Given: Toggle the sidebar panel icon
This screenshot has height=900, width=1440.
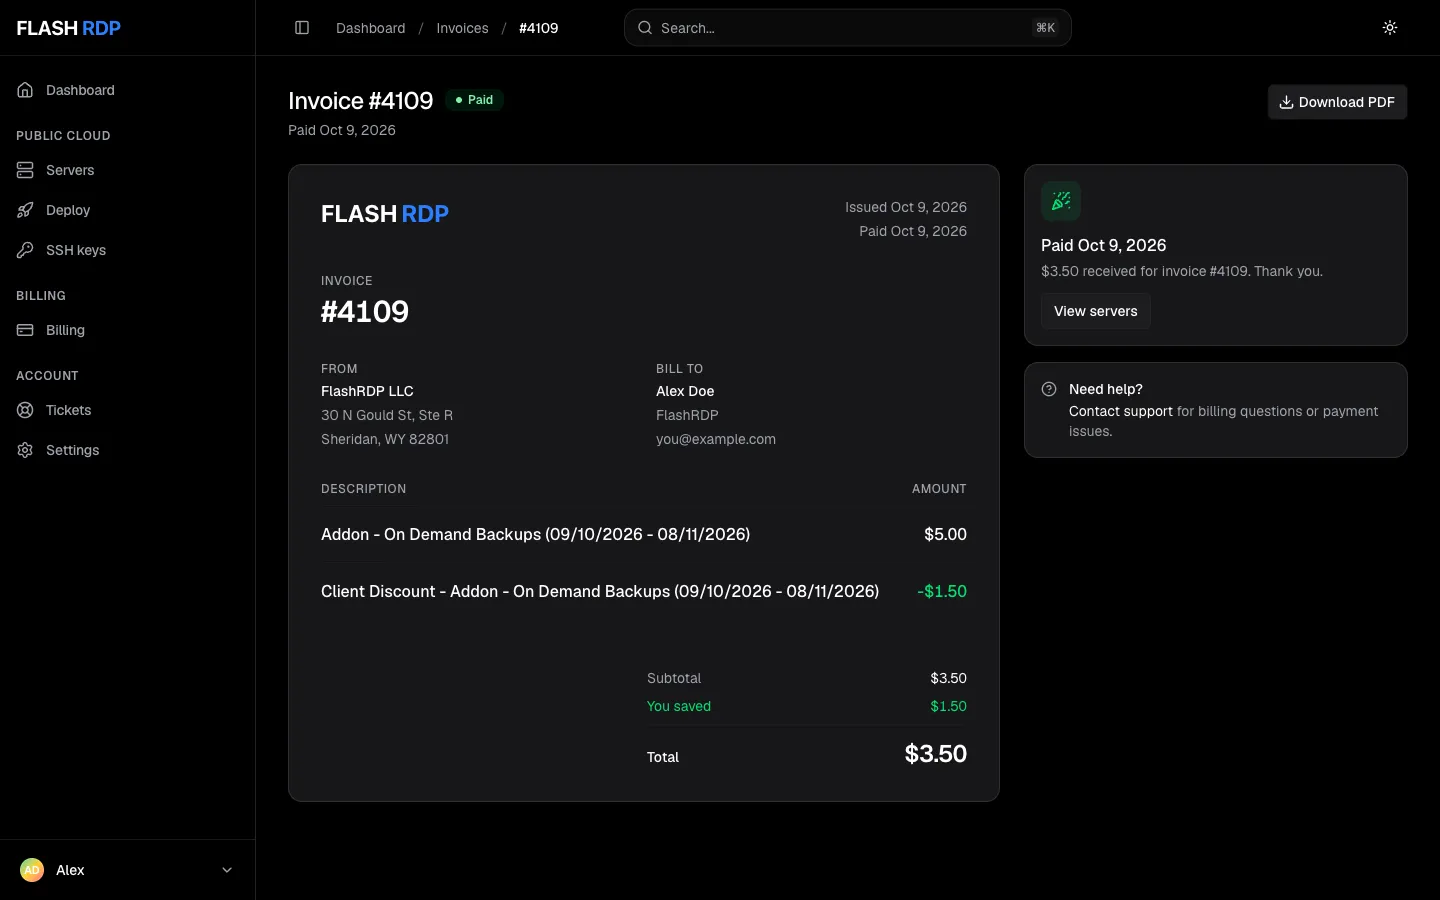Looking at the screenshot, I should click(302, 28).
